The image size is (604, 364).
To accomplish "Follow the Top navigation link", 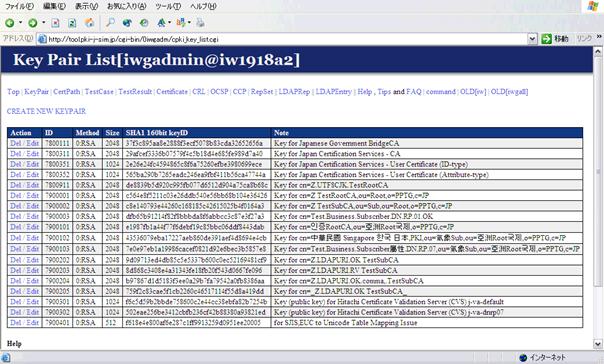I will point(13,92).
